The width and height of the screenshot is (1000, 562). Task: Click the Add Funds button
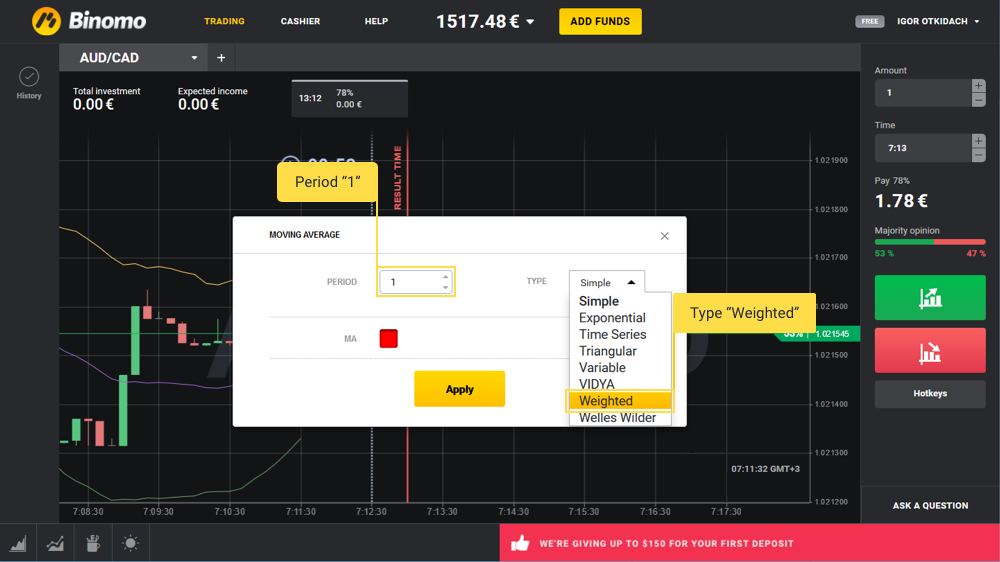coord(600,22)
